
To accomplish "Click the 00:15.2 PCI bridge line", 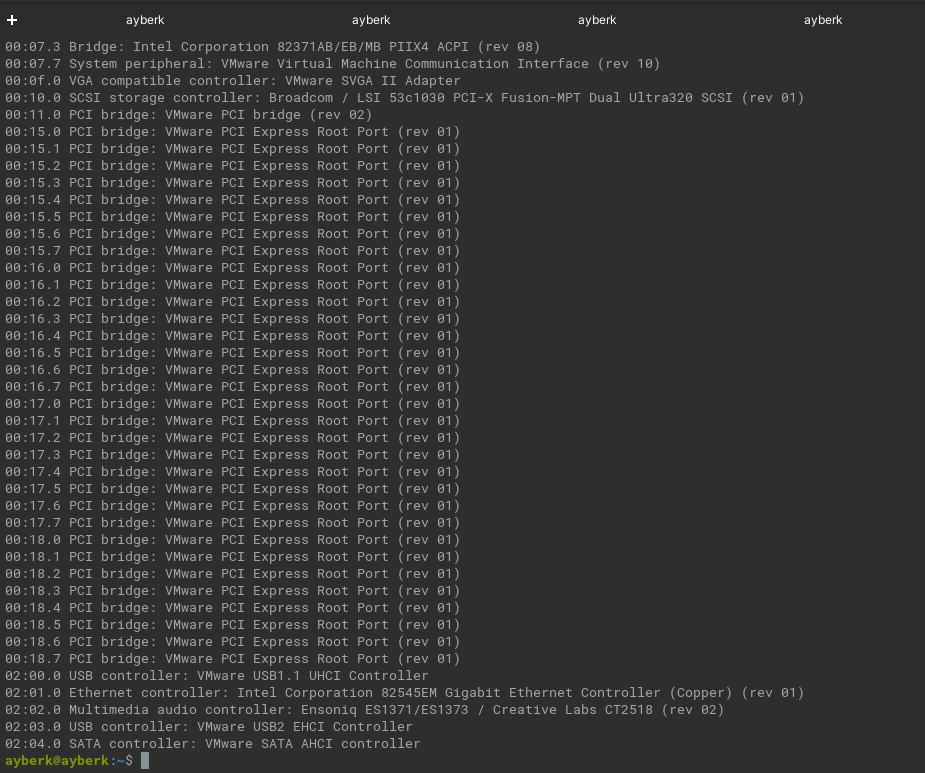I will click(x=232, y=166).
